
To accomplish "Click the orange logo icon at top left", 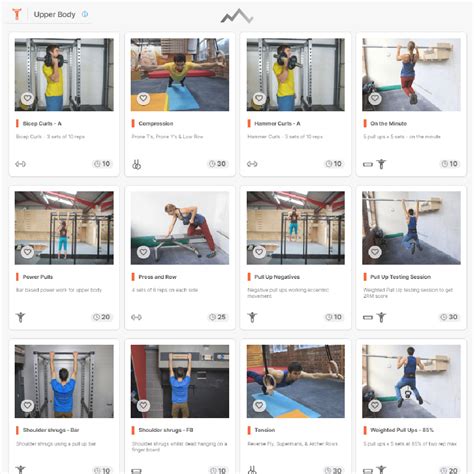I will coord(17,14).
